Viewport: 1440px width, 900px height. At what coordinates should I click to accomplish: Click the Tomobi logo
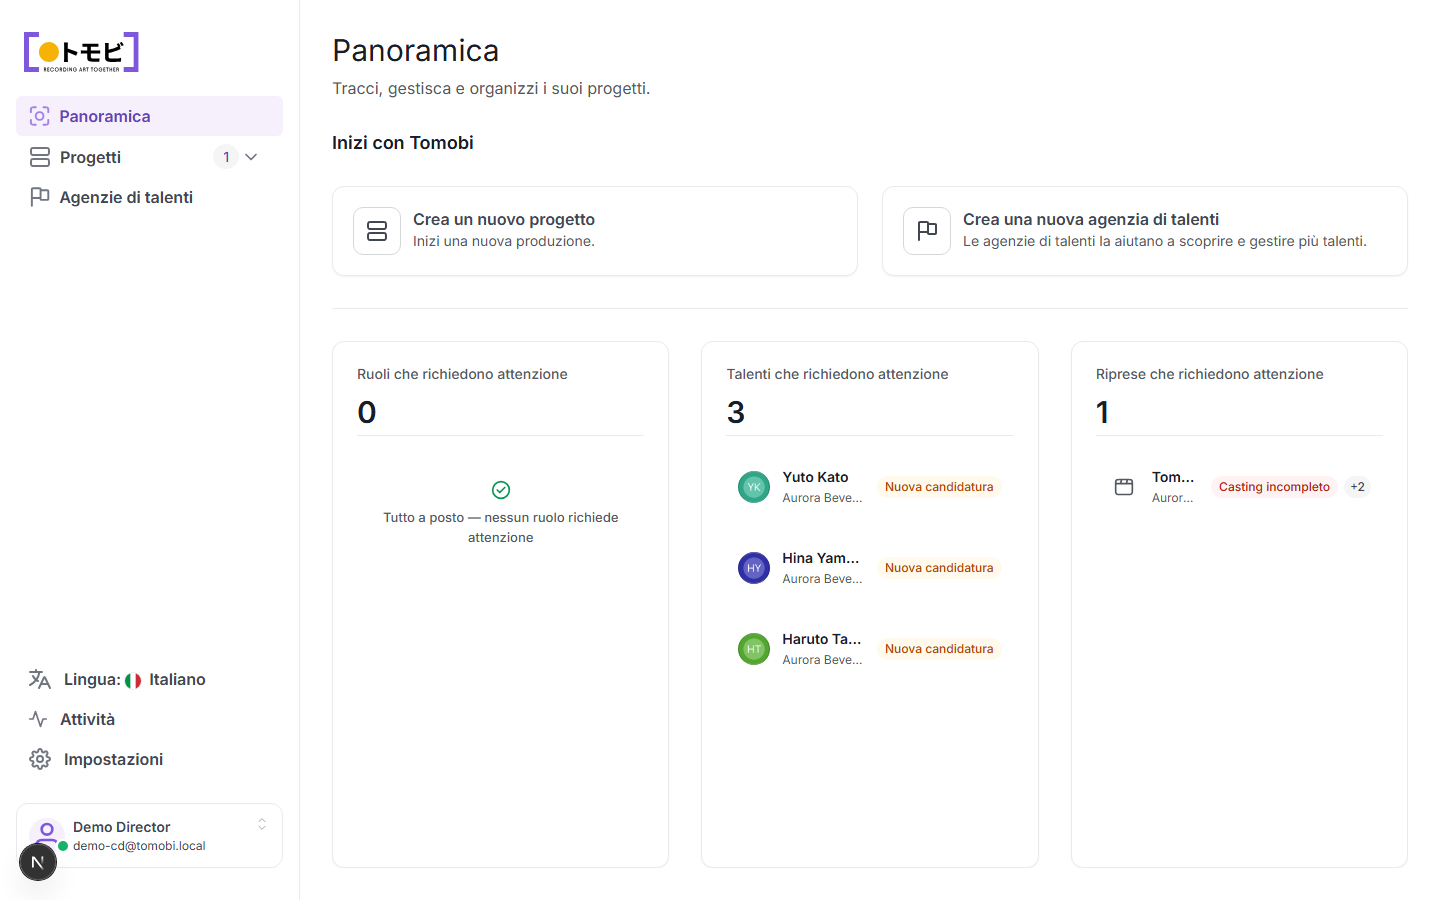81,52
